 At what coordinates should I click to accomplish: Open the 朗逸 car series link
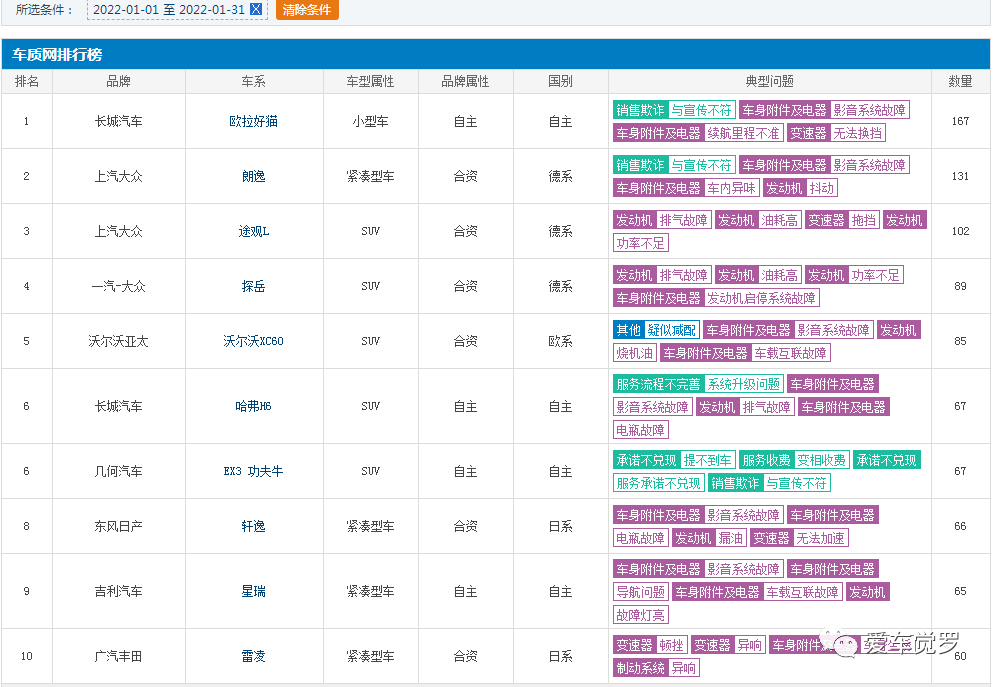[x=254, y=176]
